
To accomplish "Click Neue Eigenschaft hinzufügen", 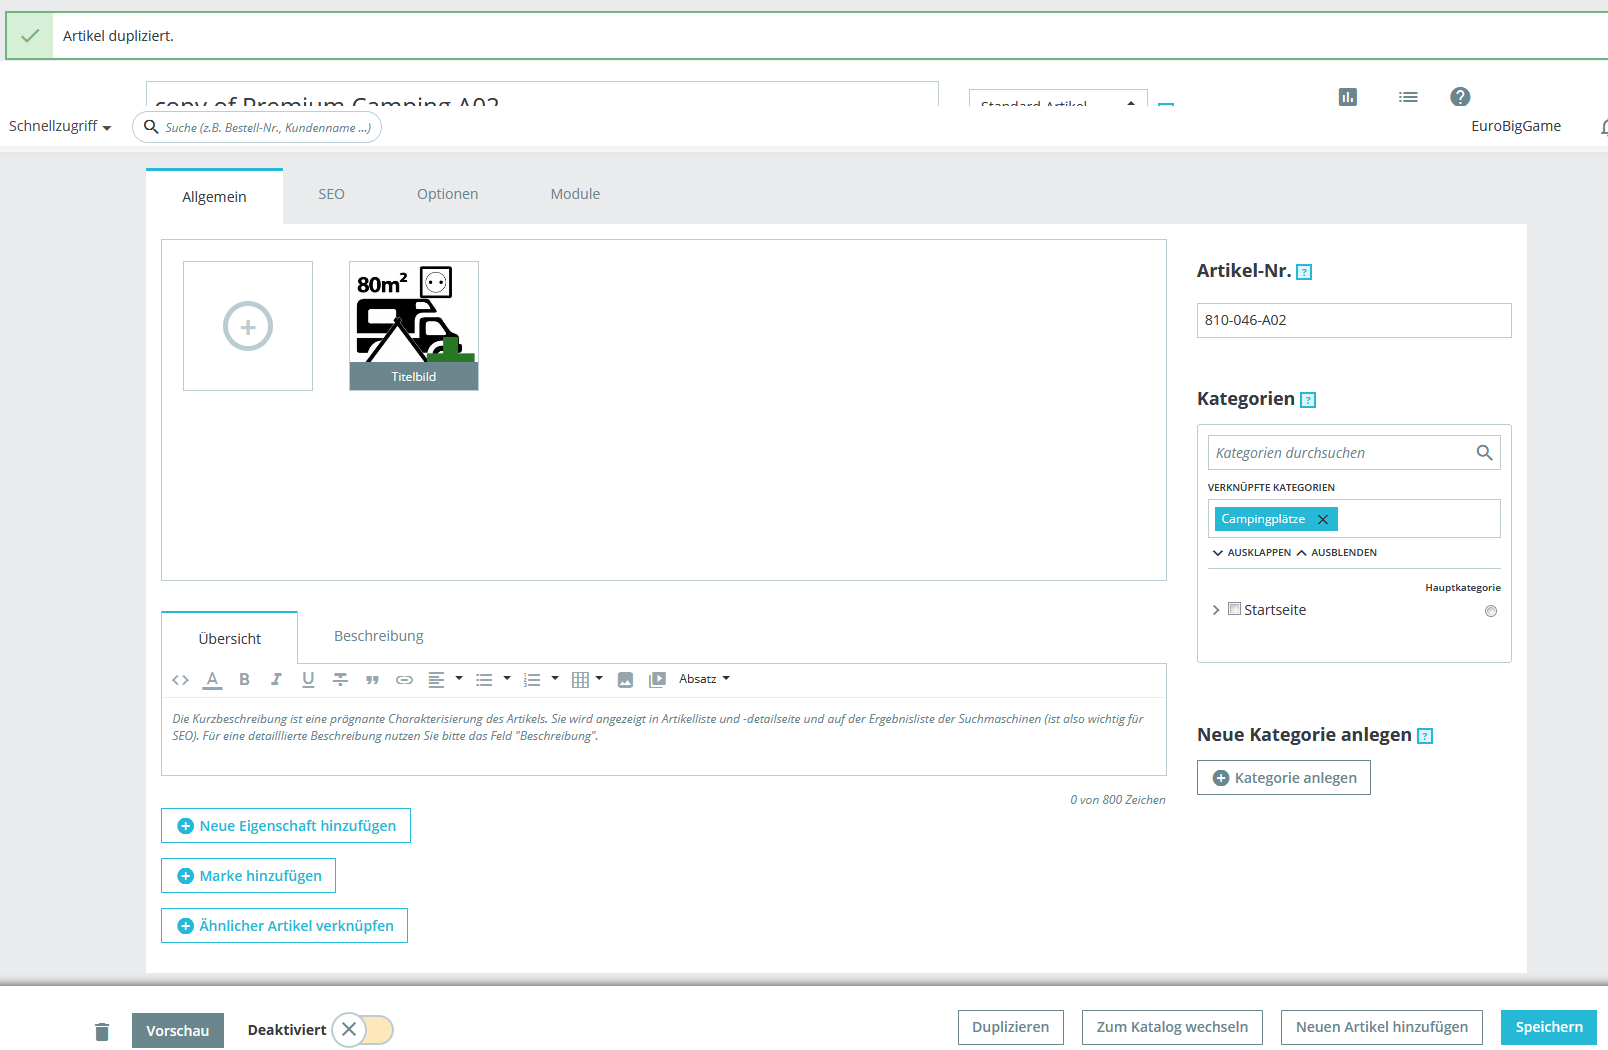I will [x=286, y=826].
